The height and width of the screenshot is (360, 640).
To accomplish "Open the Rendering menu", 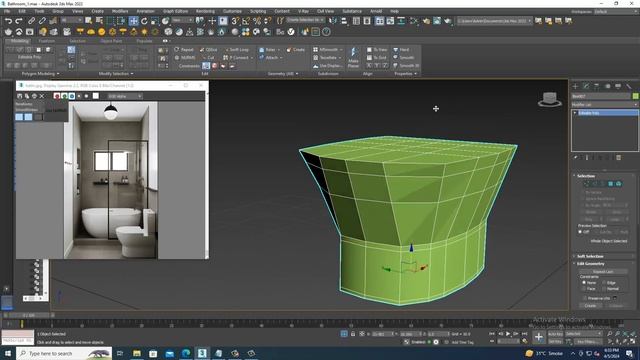I will (205, 11).
